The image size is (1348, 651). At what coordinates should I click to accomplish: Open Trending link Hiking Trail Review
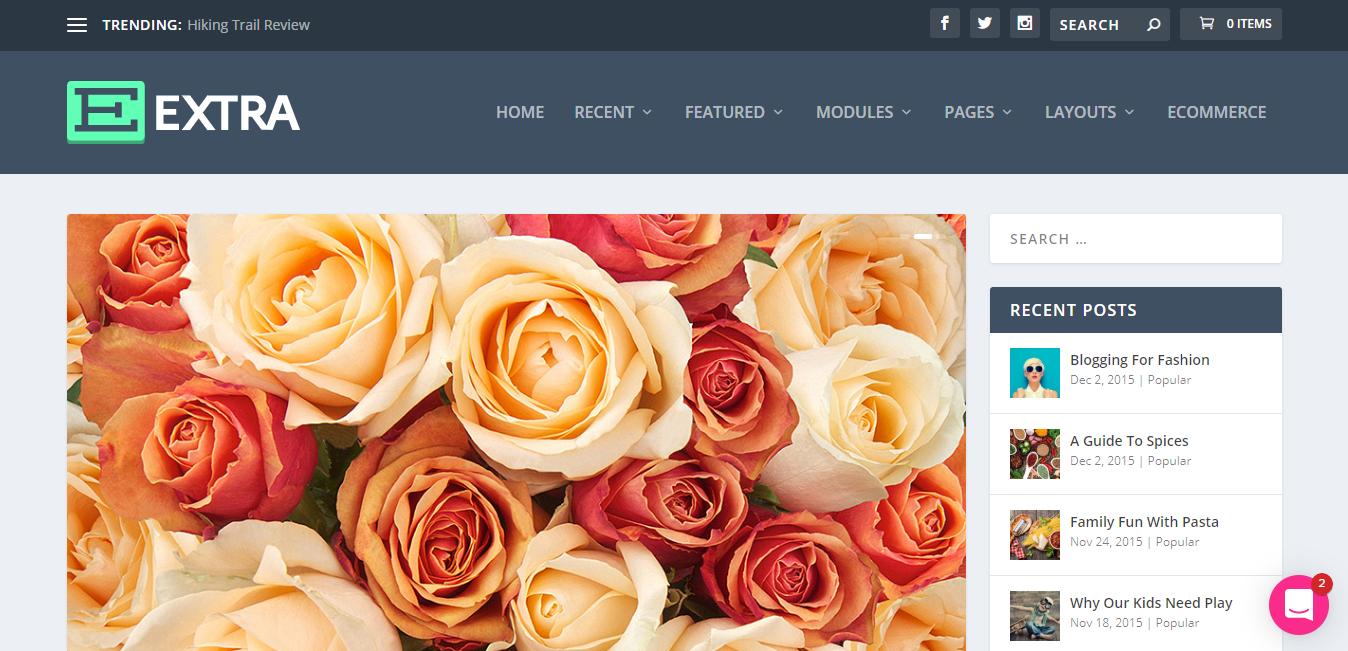coord(248,25)
